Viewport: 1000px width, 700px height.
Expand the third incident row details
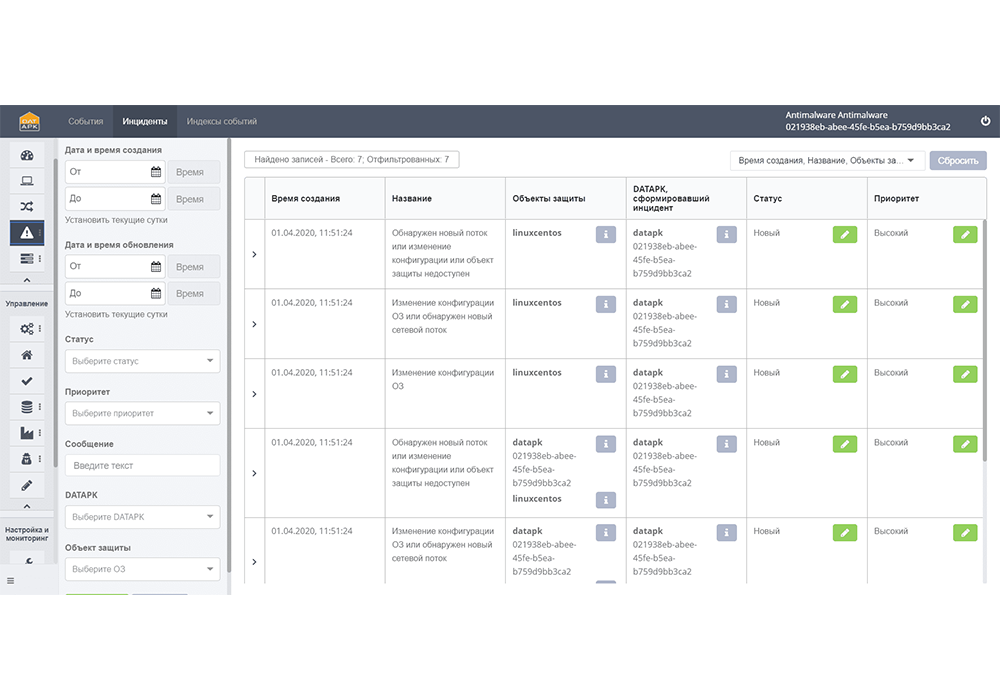[x=254, y=394]
